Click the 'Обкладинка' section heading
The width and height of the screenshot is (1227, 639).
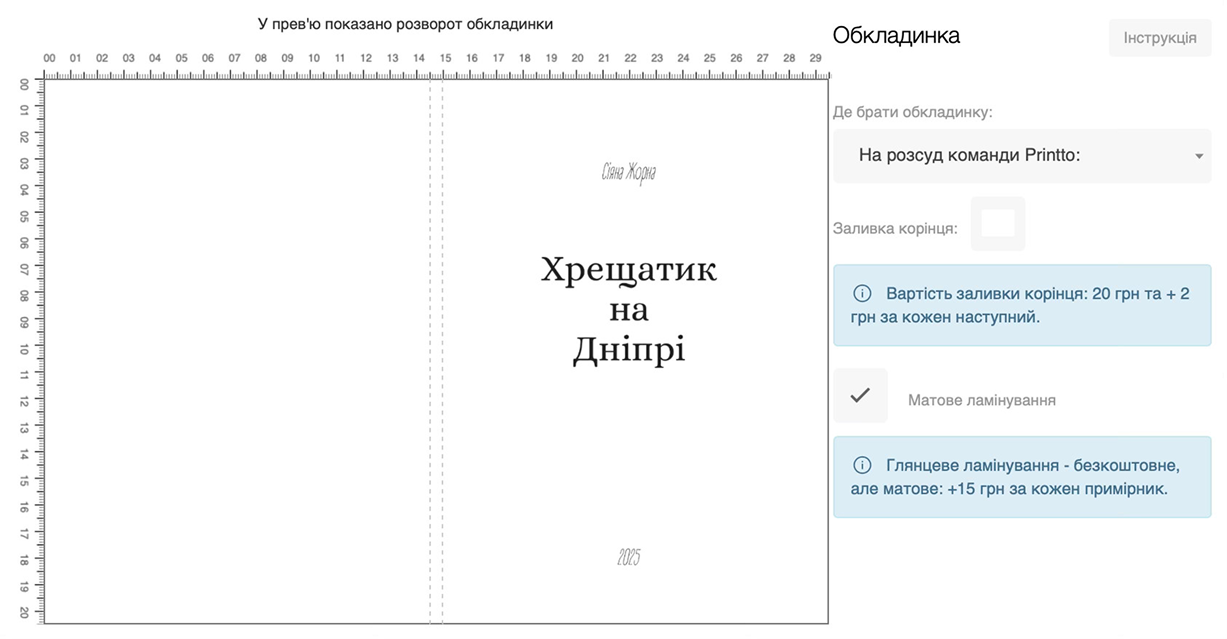[x=896, y=36]
